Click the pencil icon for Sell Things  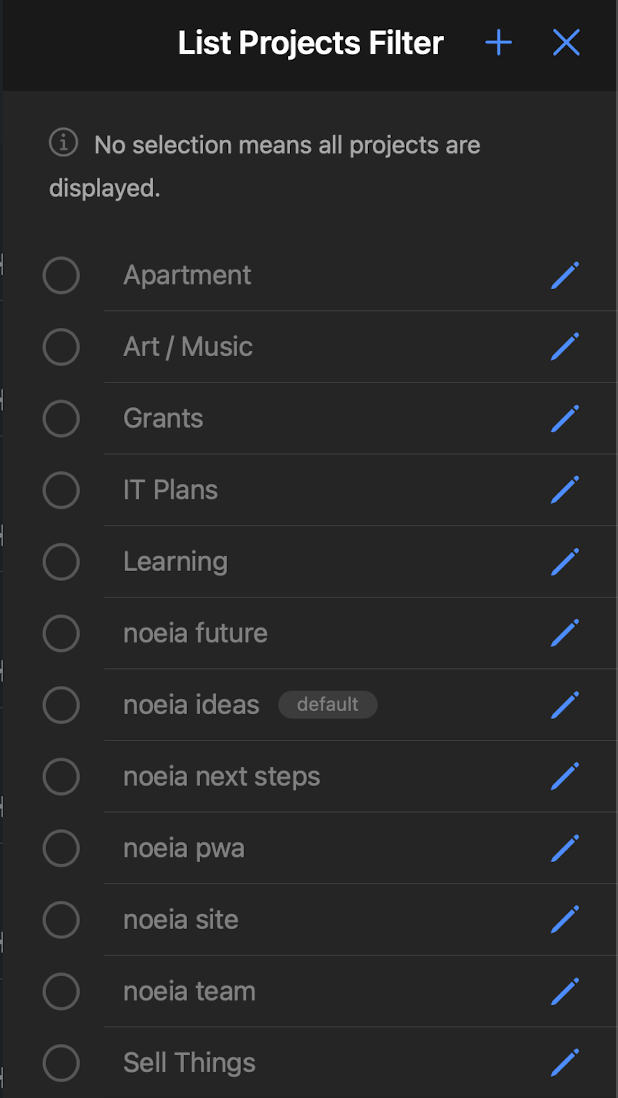[x=565, y=1063]
